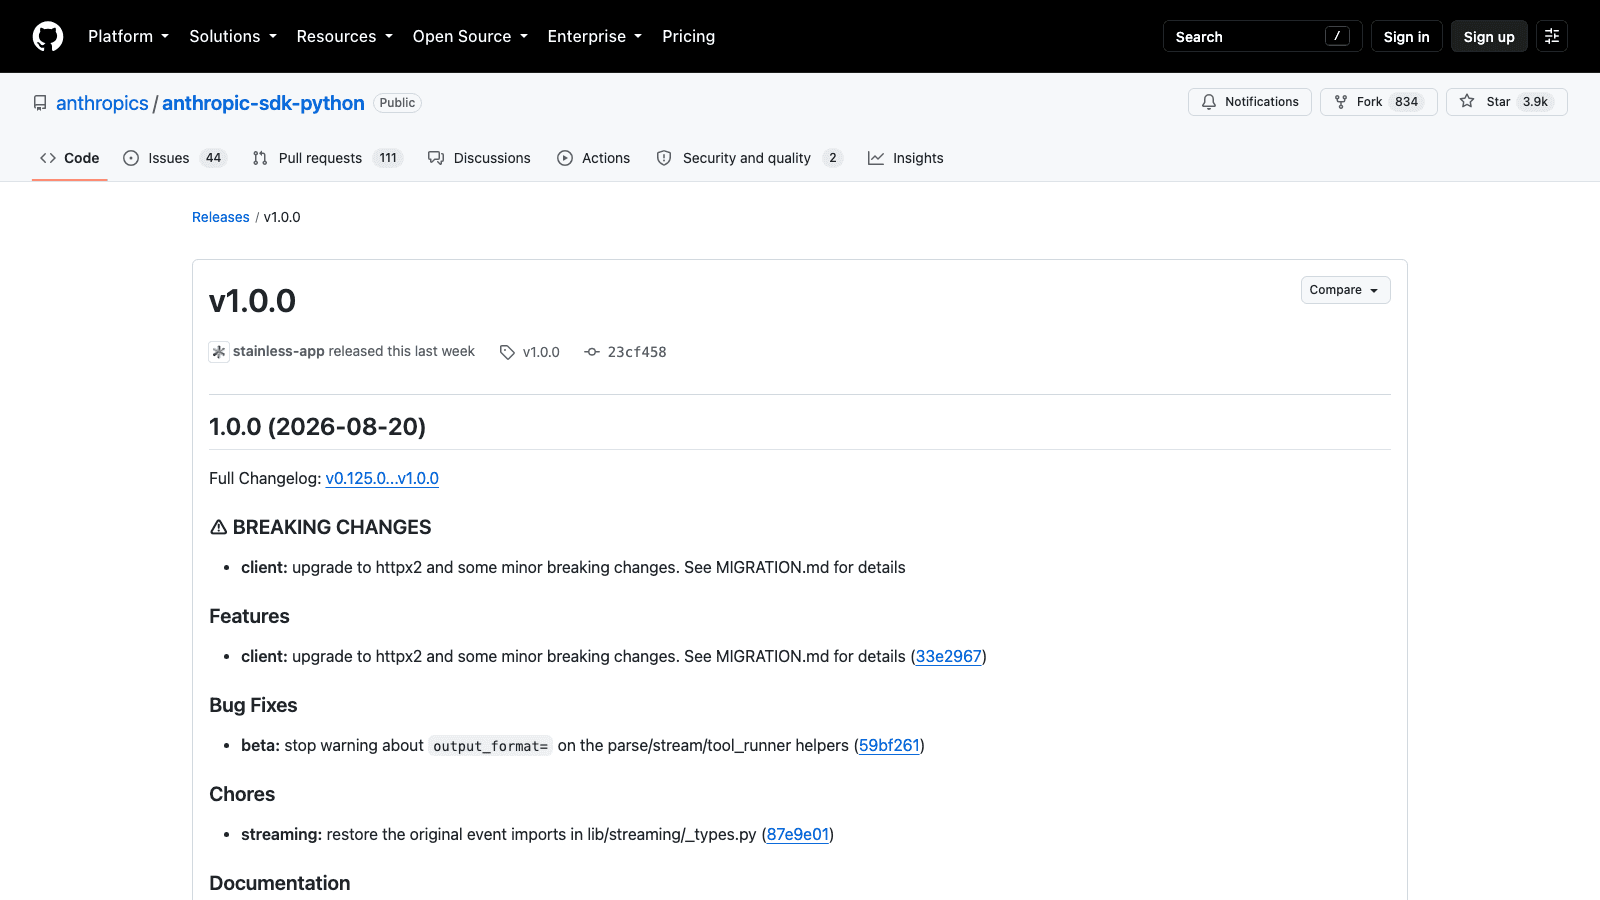Open the Enterprise dropdown menu

(x=594, y=36)
